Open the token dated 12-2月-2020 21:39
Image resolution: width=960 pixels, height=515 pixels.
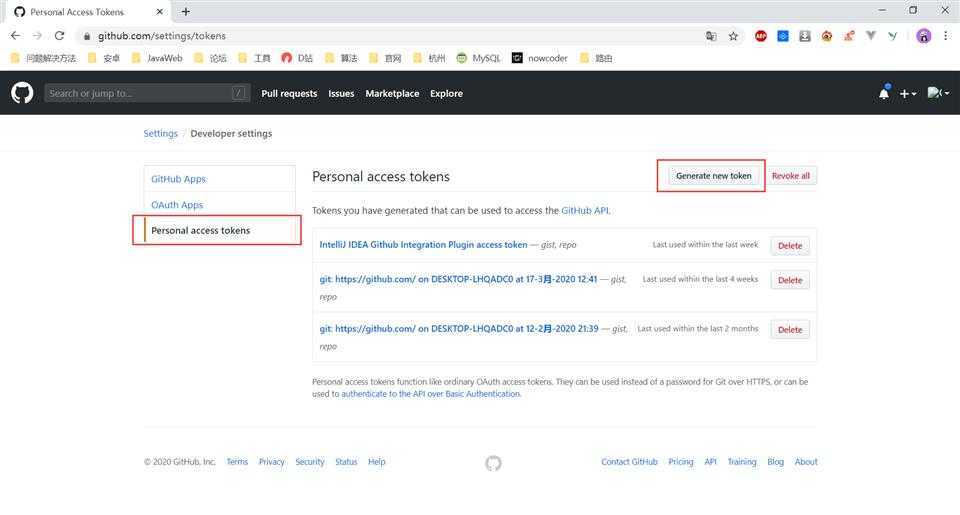[459, 329]
